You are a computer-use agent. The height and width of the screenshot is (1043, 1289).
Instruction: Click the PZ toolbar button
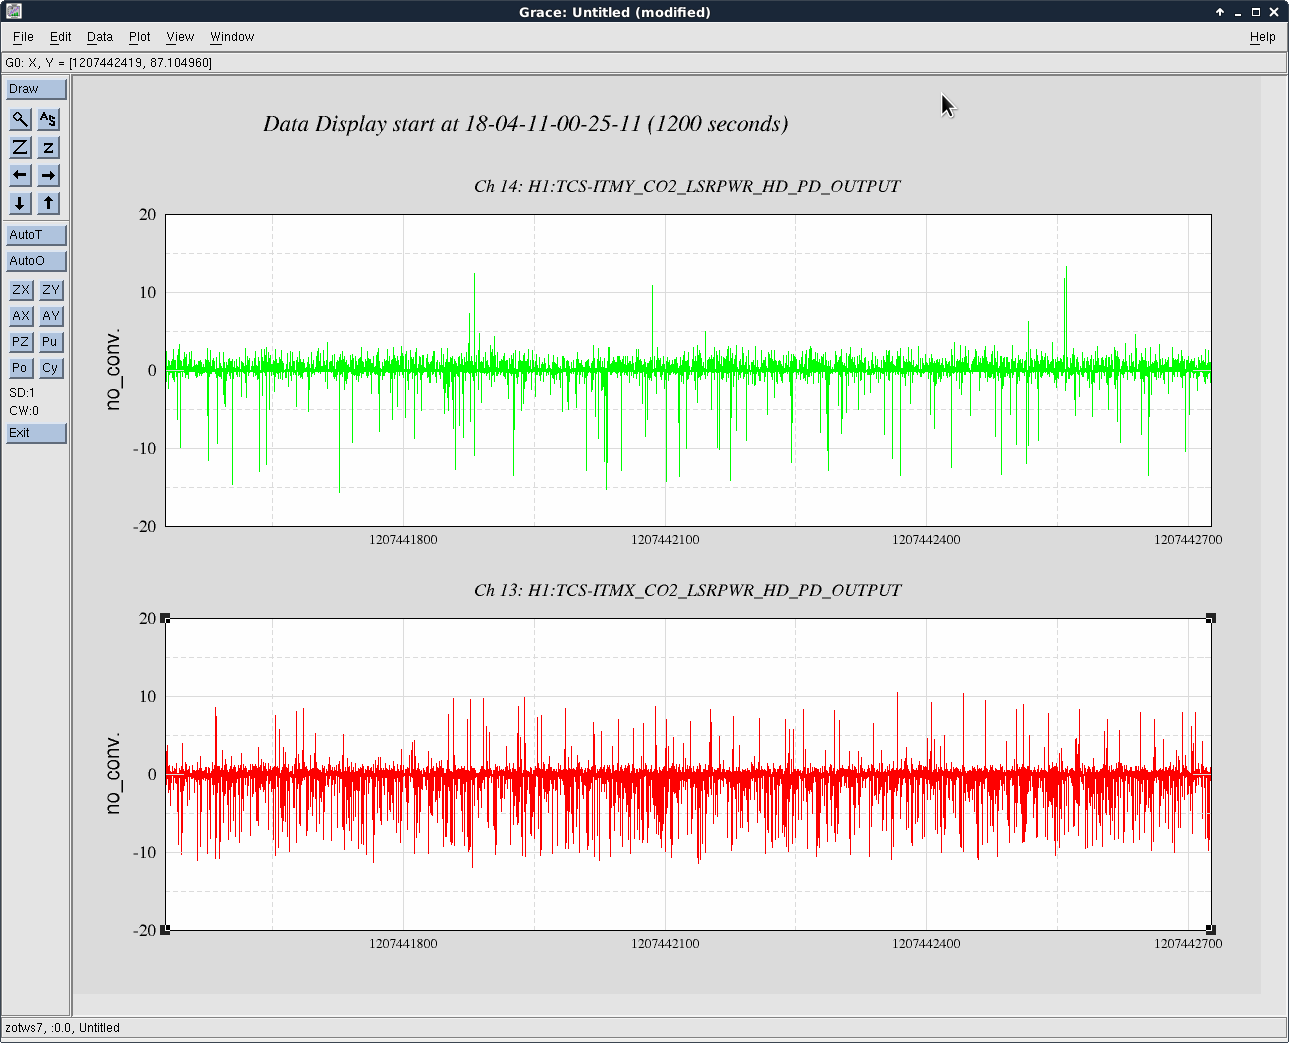(x=20, y=342)
